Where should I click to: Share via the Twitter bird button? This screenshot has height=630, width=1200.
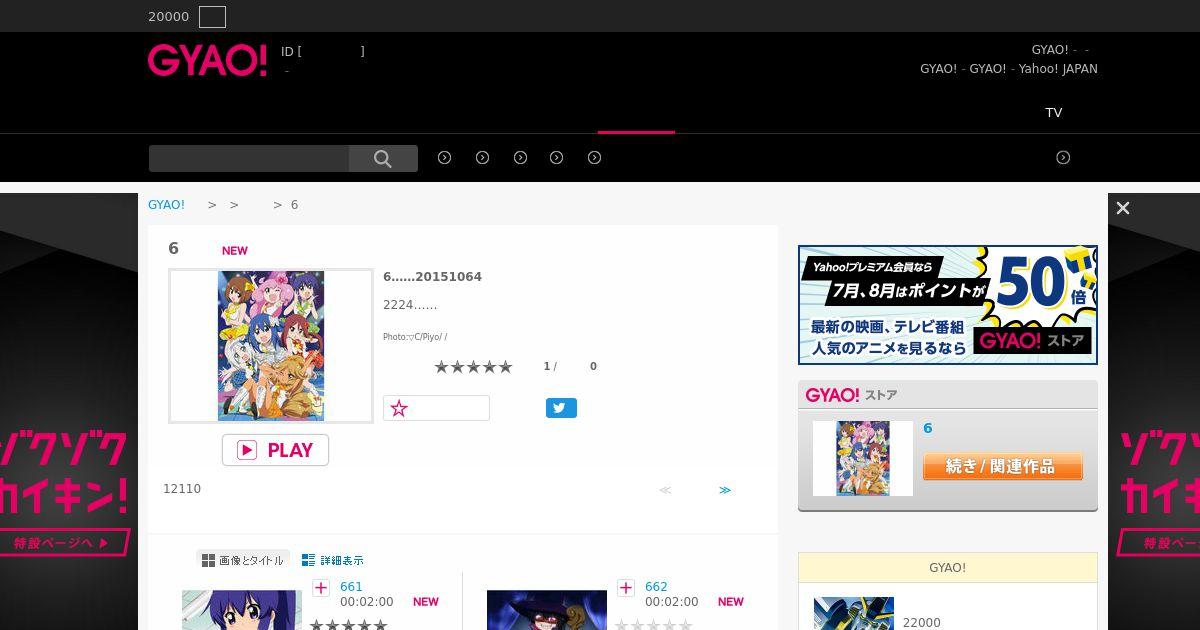pos(561,408)
